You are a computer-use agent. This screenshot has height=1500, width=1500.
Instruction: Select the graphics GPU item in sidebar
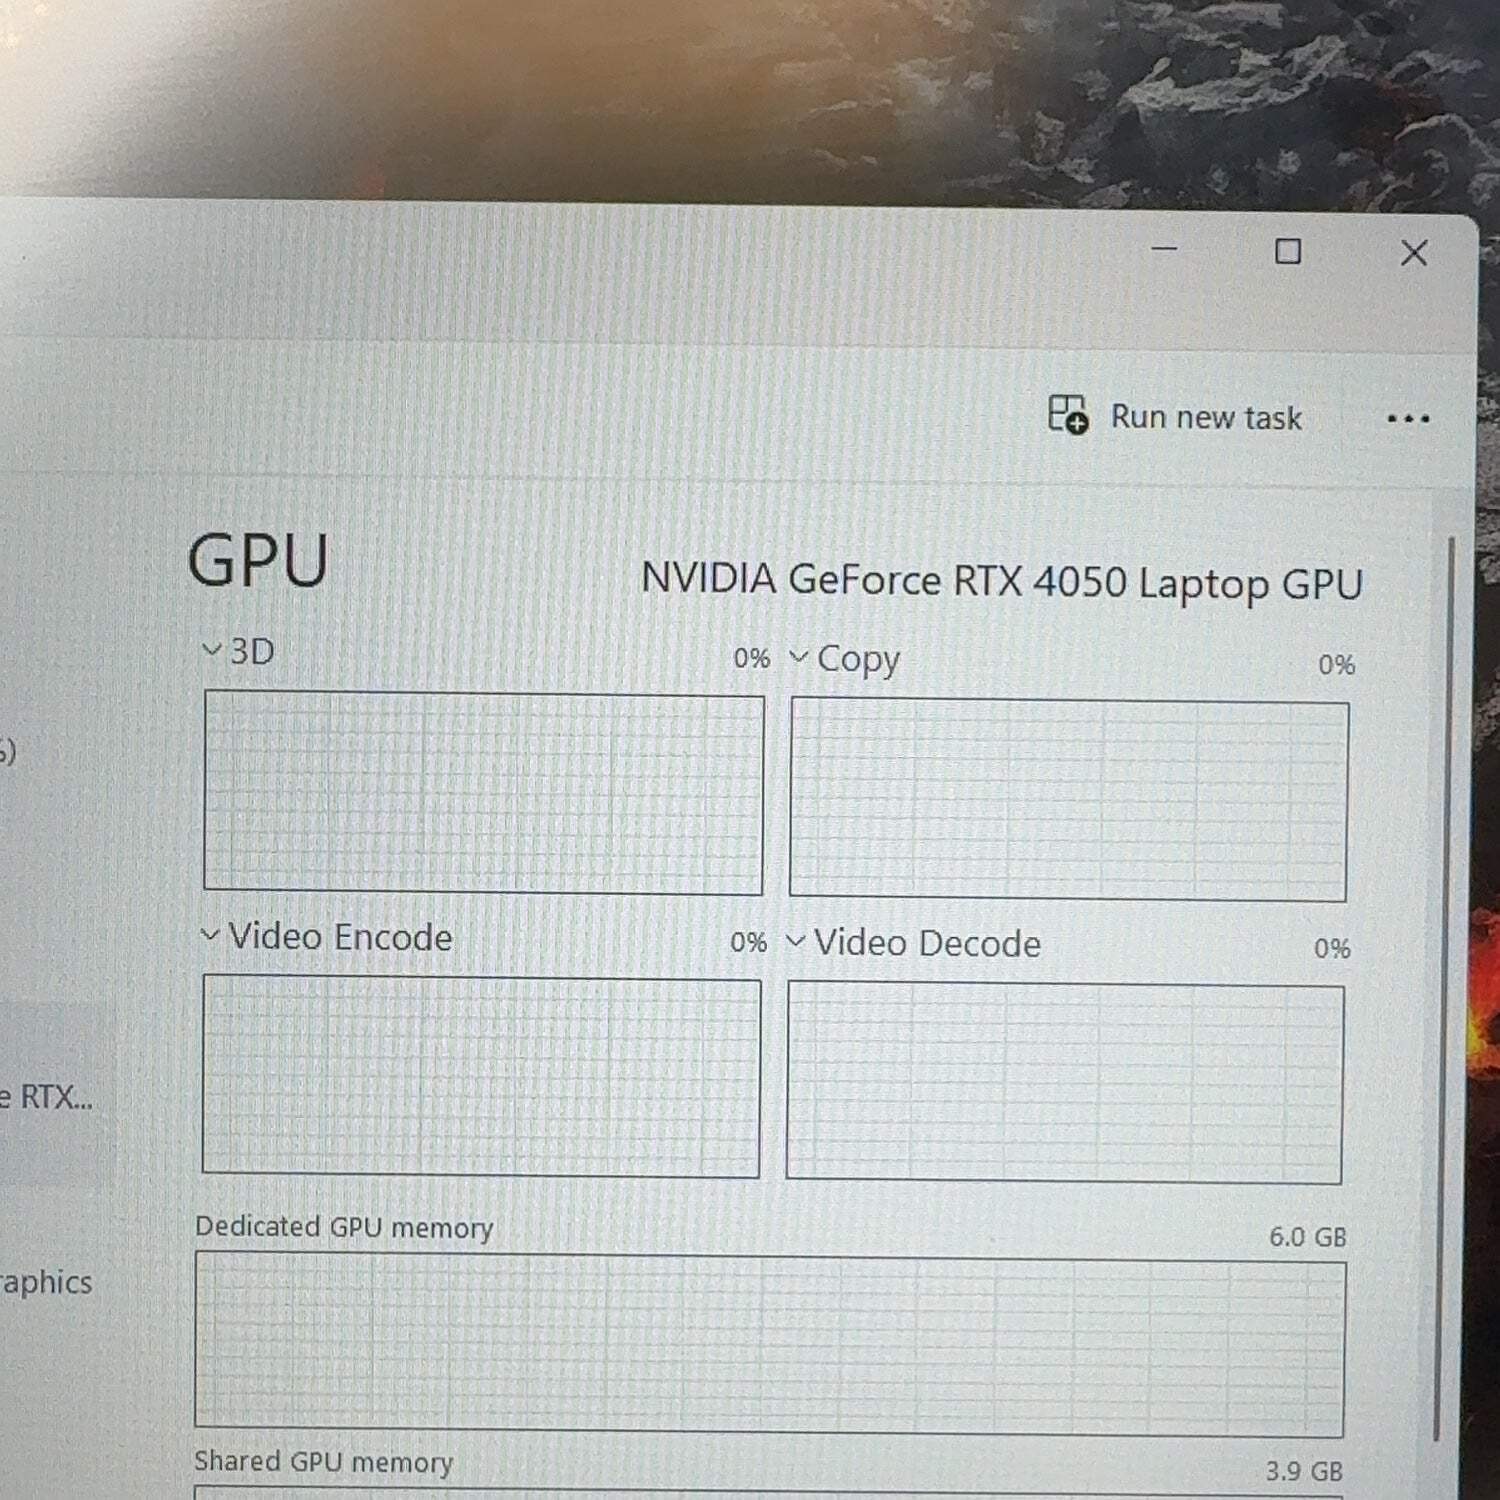tap(47, 1282)
